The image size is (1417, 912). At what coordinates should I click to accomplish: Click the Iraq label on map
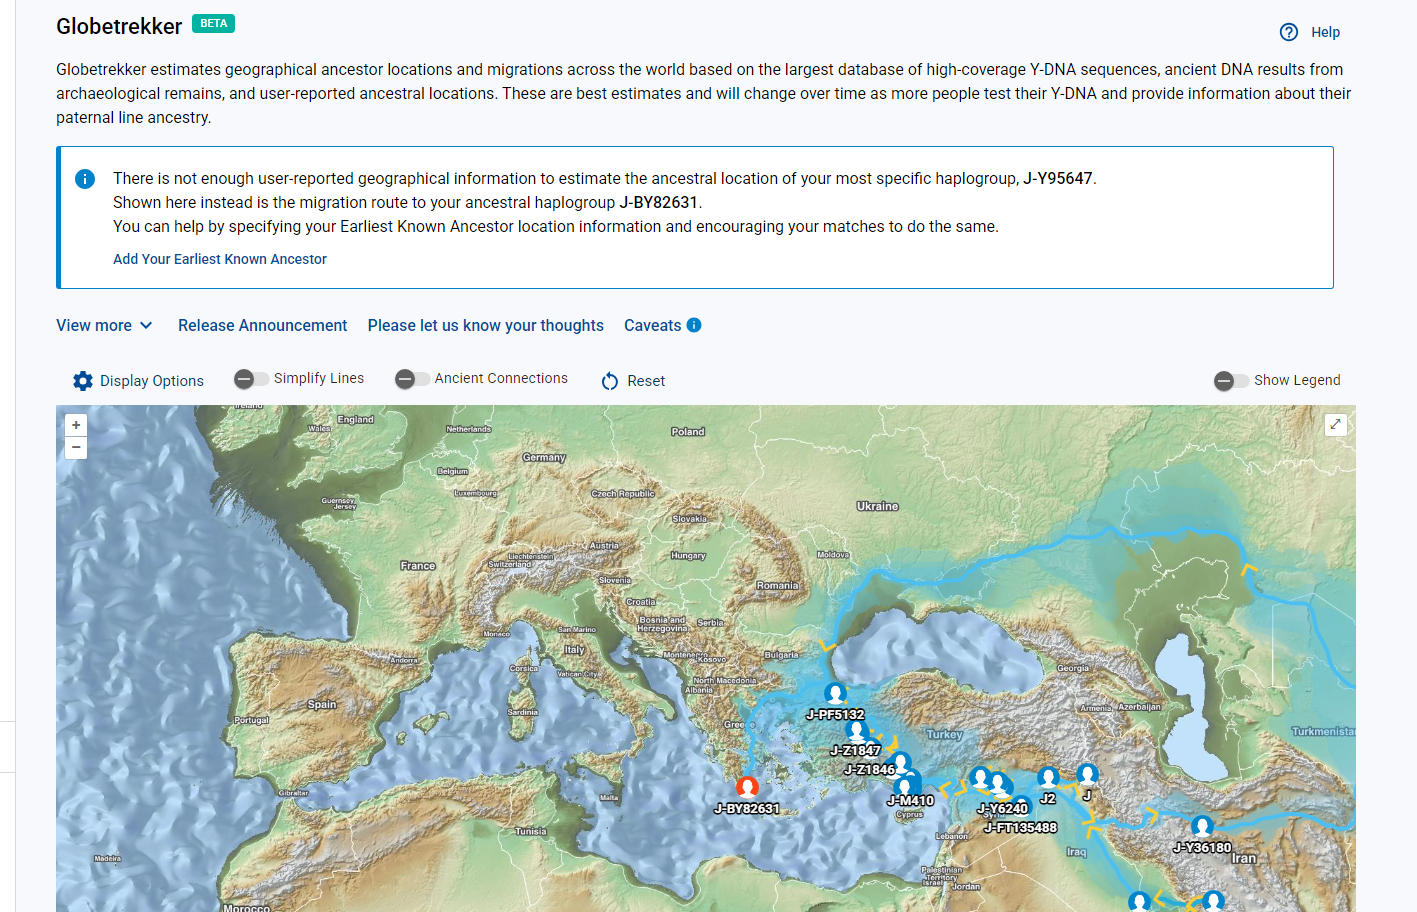click(x=1076, y=852)
